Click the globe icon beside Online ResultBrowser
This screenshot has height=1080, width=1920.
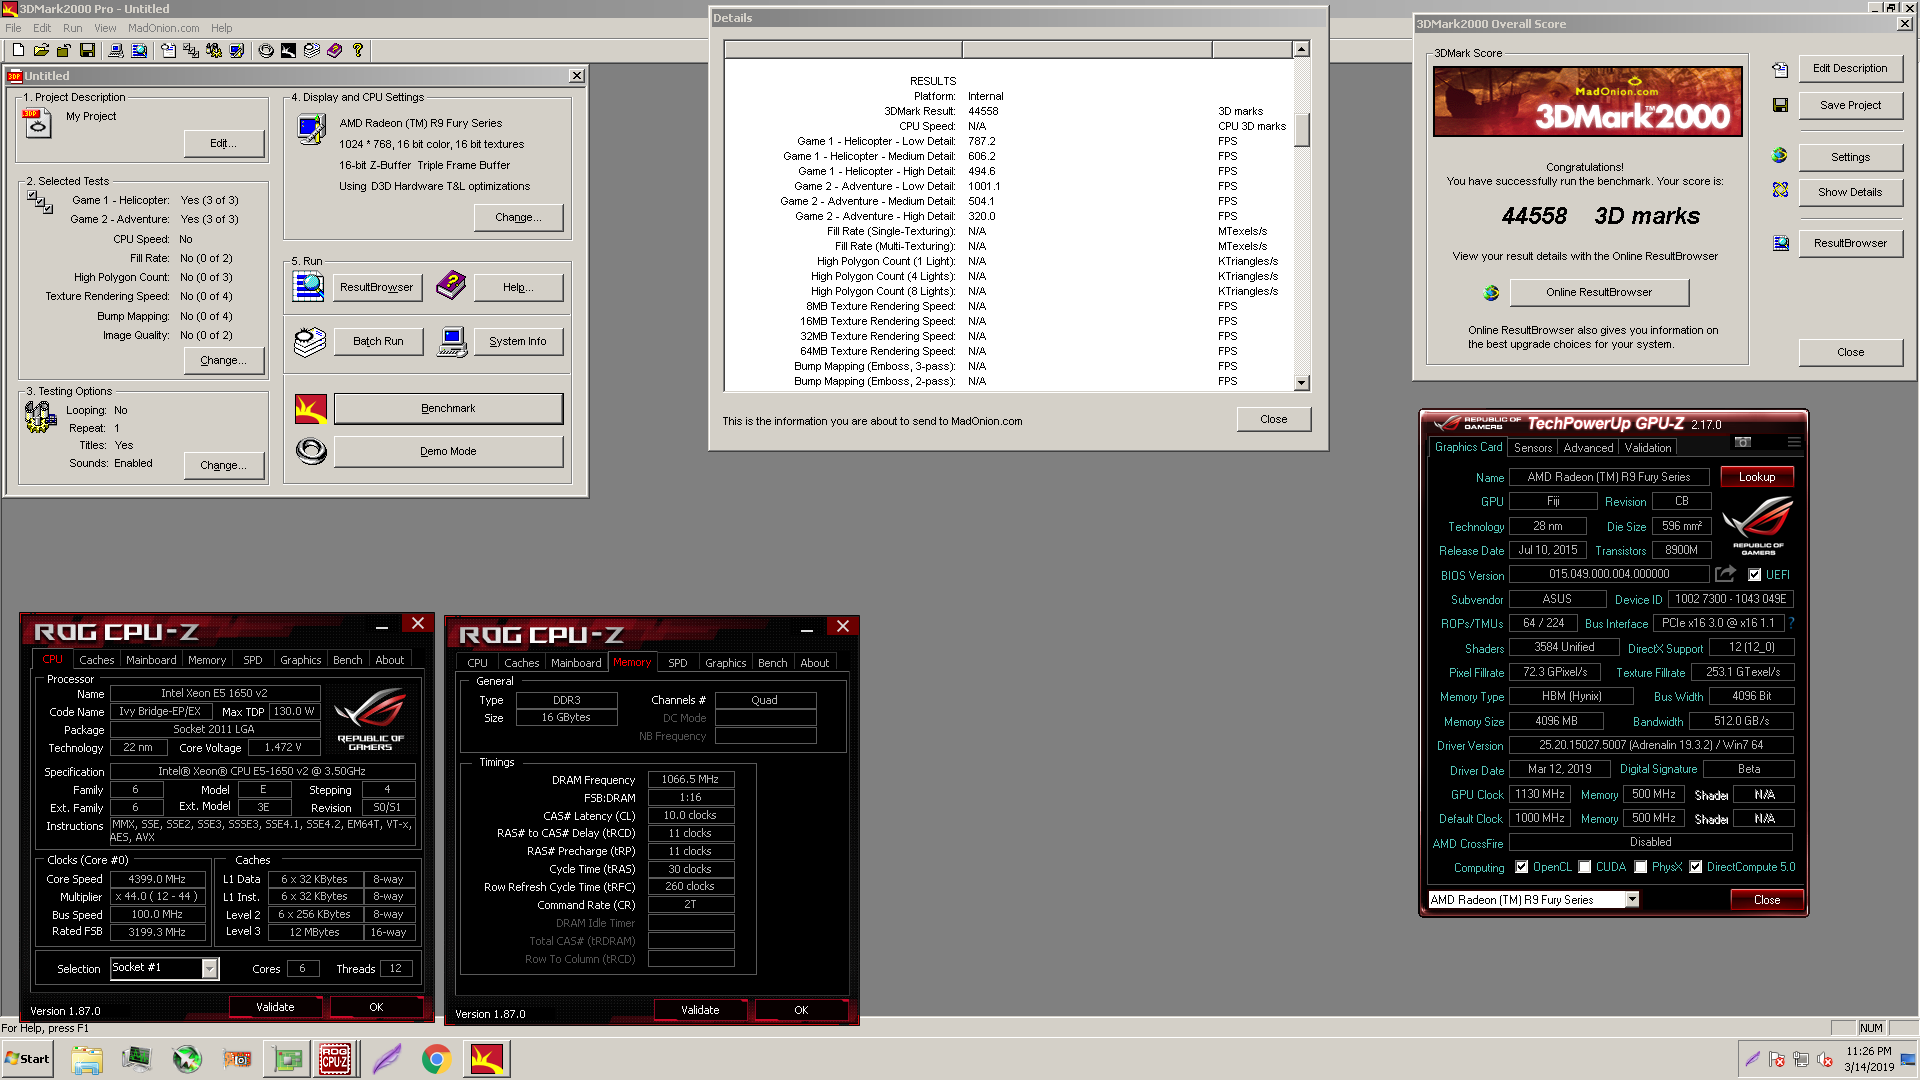pyautogui.click(x=1491, y=292)
